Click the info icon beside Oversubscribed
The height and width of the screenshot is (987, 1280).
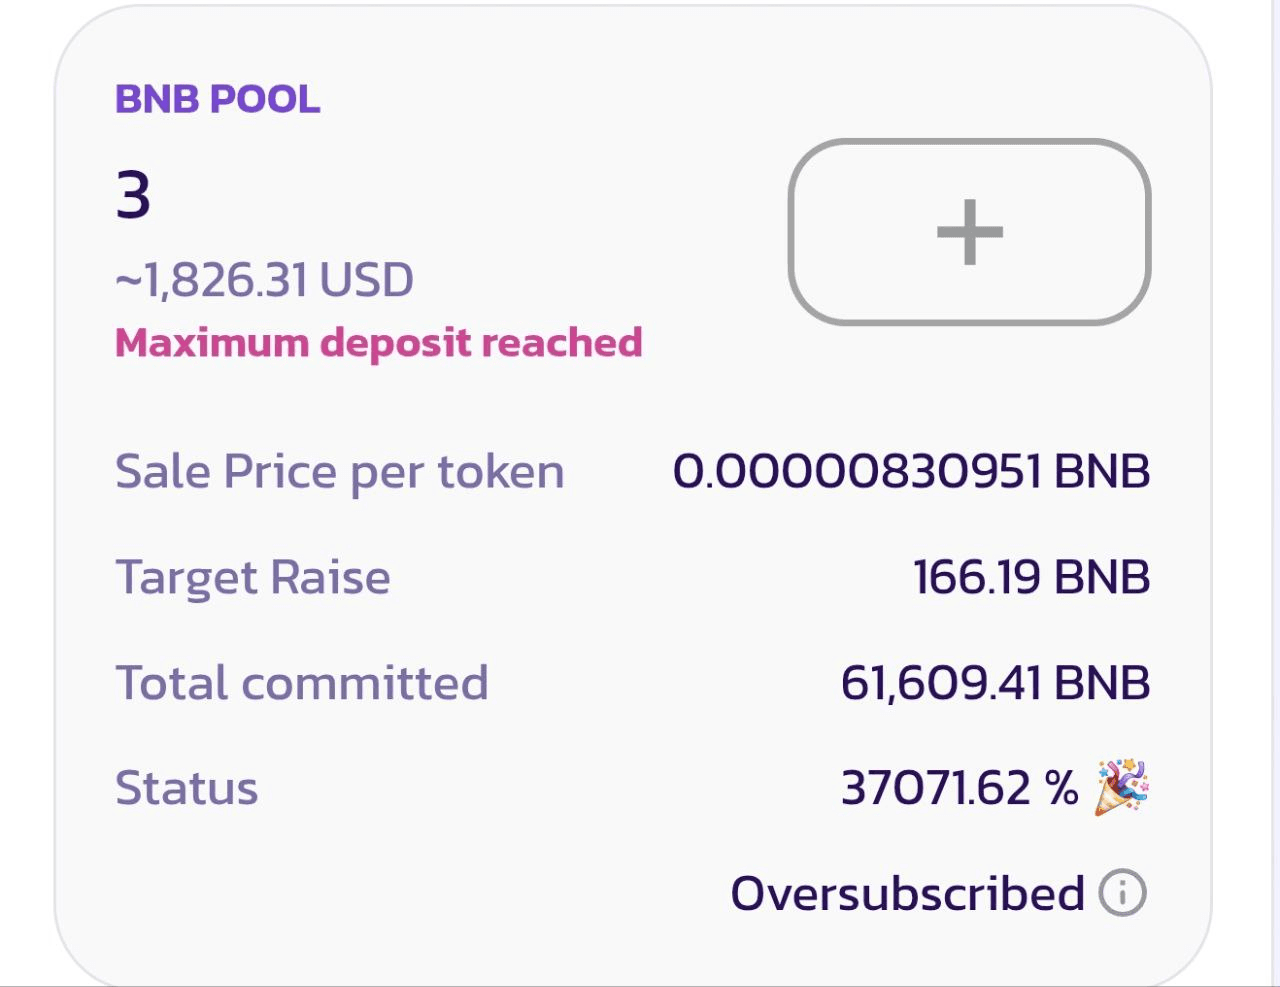click(1122, 893)
